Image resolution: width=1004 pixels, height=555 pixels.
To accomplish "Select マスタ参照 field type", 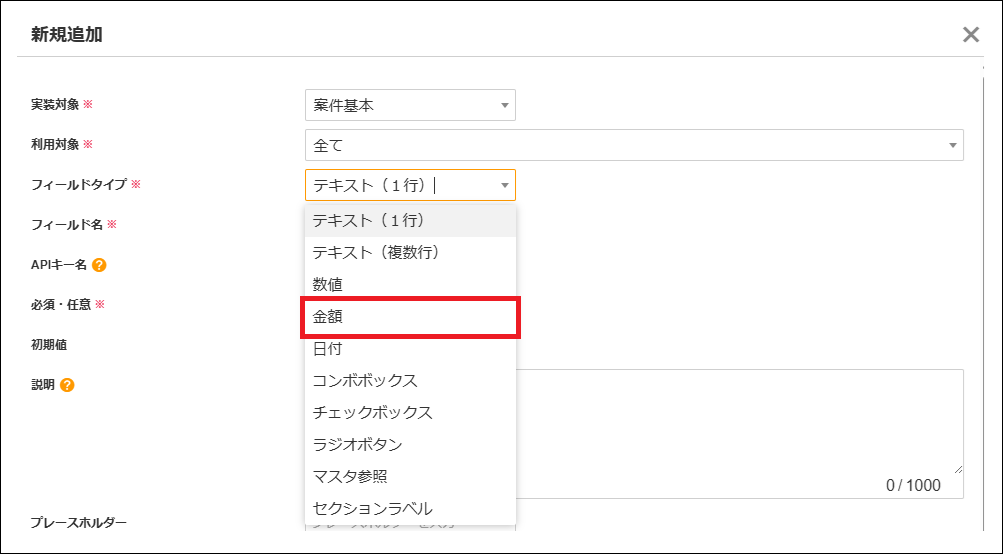I will (x=410, y=476).
